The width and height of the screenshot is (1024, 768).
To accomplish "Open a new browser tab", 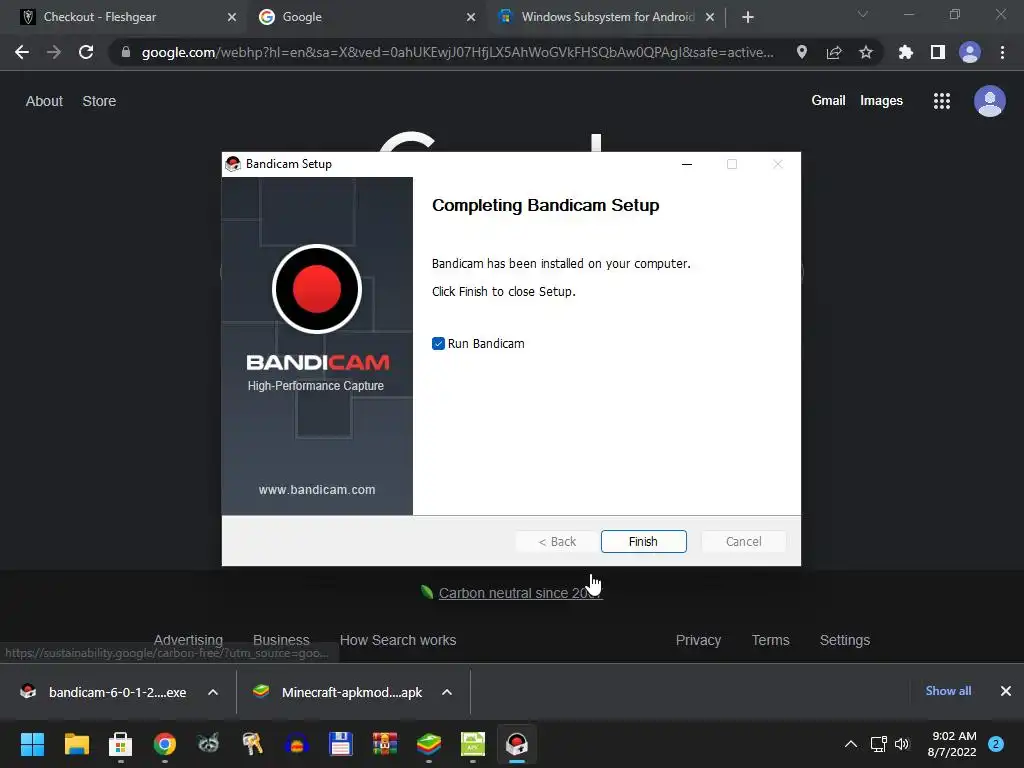I will pyautogui.click(x=748, y=17).
